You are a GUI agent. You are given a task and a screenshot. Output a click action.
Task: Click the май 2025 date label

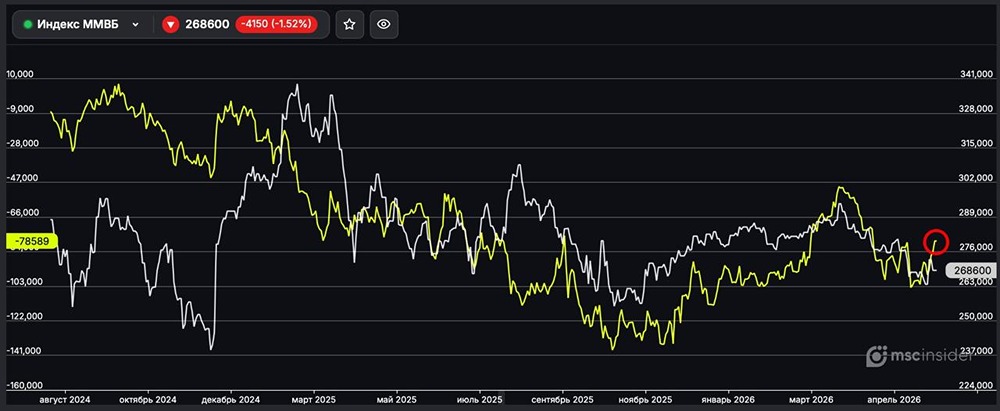pyautogui.click(x=397, y=399)
